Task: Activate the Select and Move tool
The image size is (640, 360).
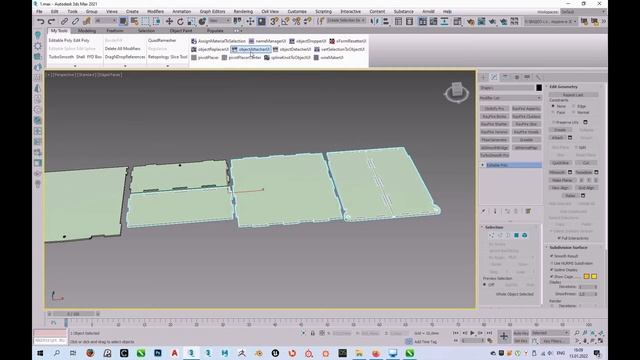Action: coord(169,21)
